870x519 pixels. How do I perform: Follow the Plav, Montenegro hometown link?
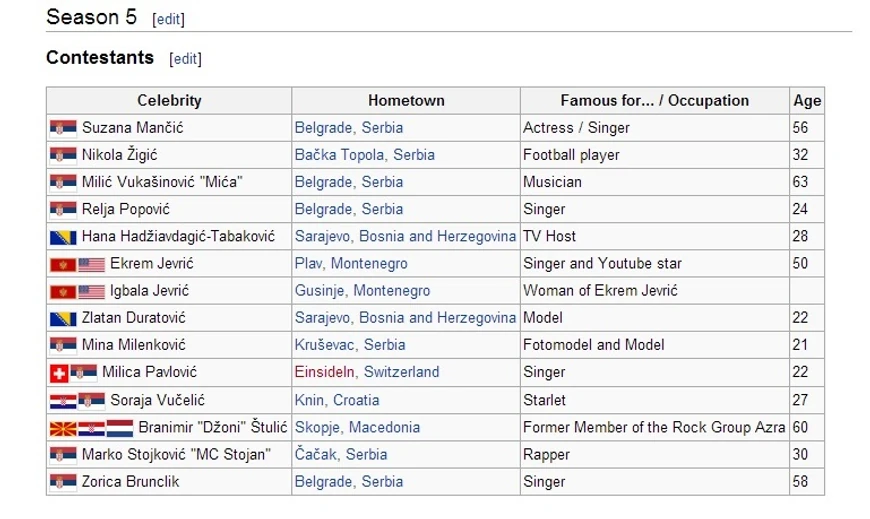click(x=351, y=264)
